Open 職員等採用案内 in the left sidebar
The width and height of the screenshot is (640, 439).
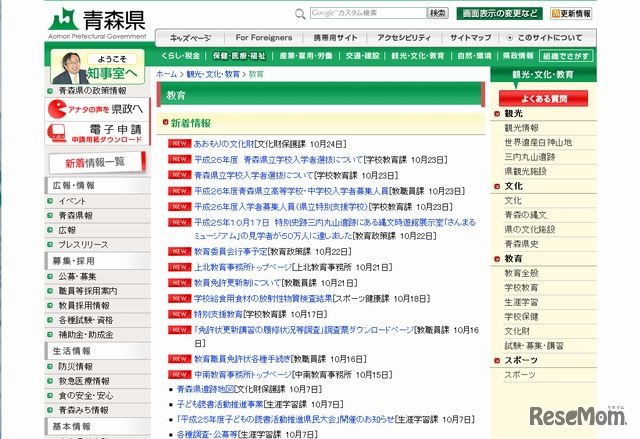tap(88, 291)
